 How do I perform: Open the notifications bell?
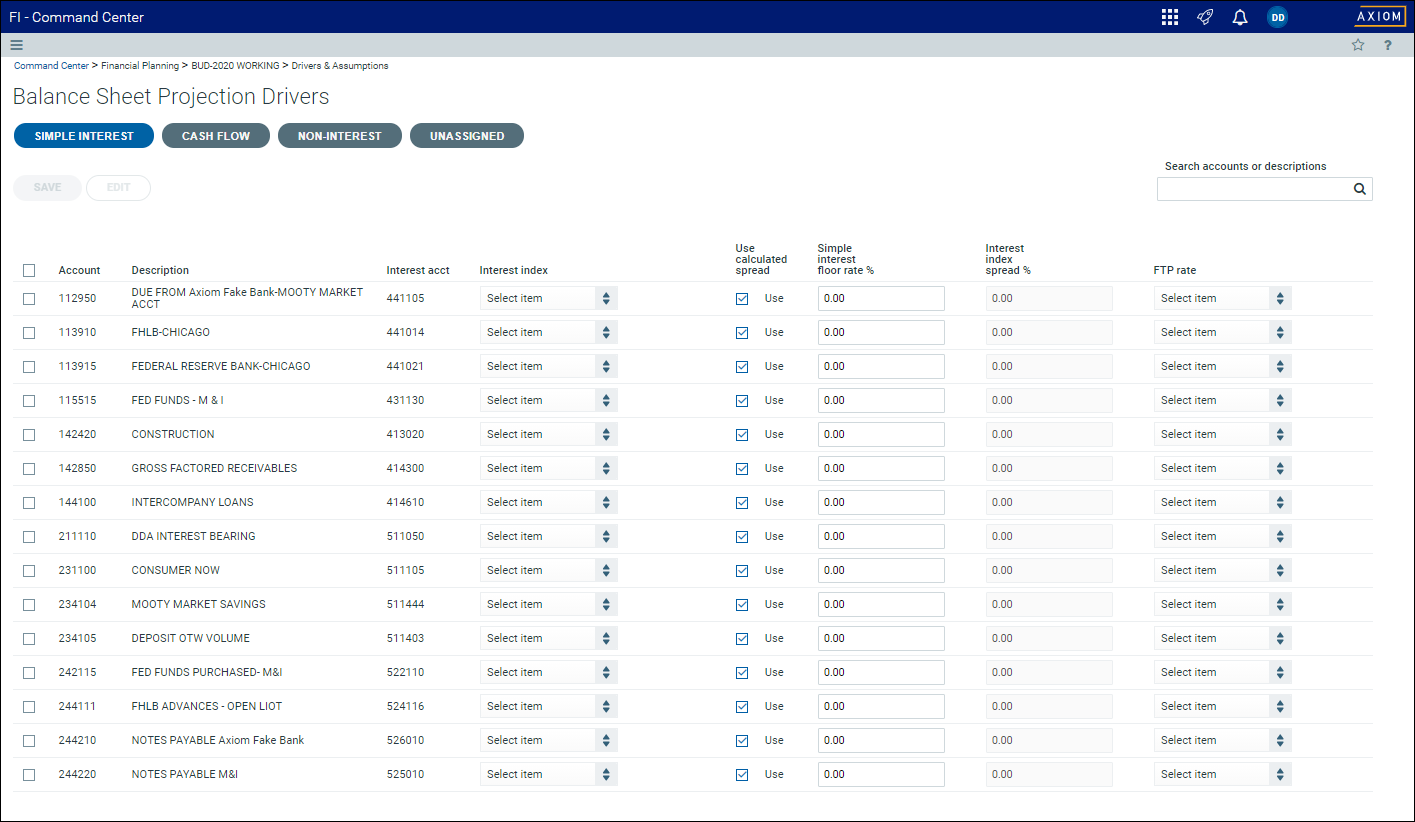pyautogui.click(x=1240, y=17)
